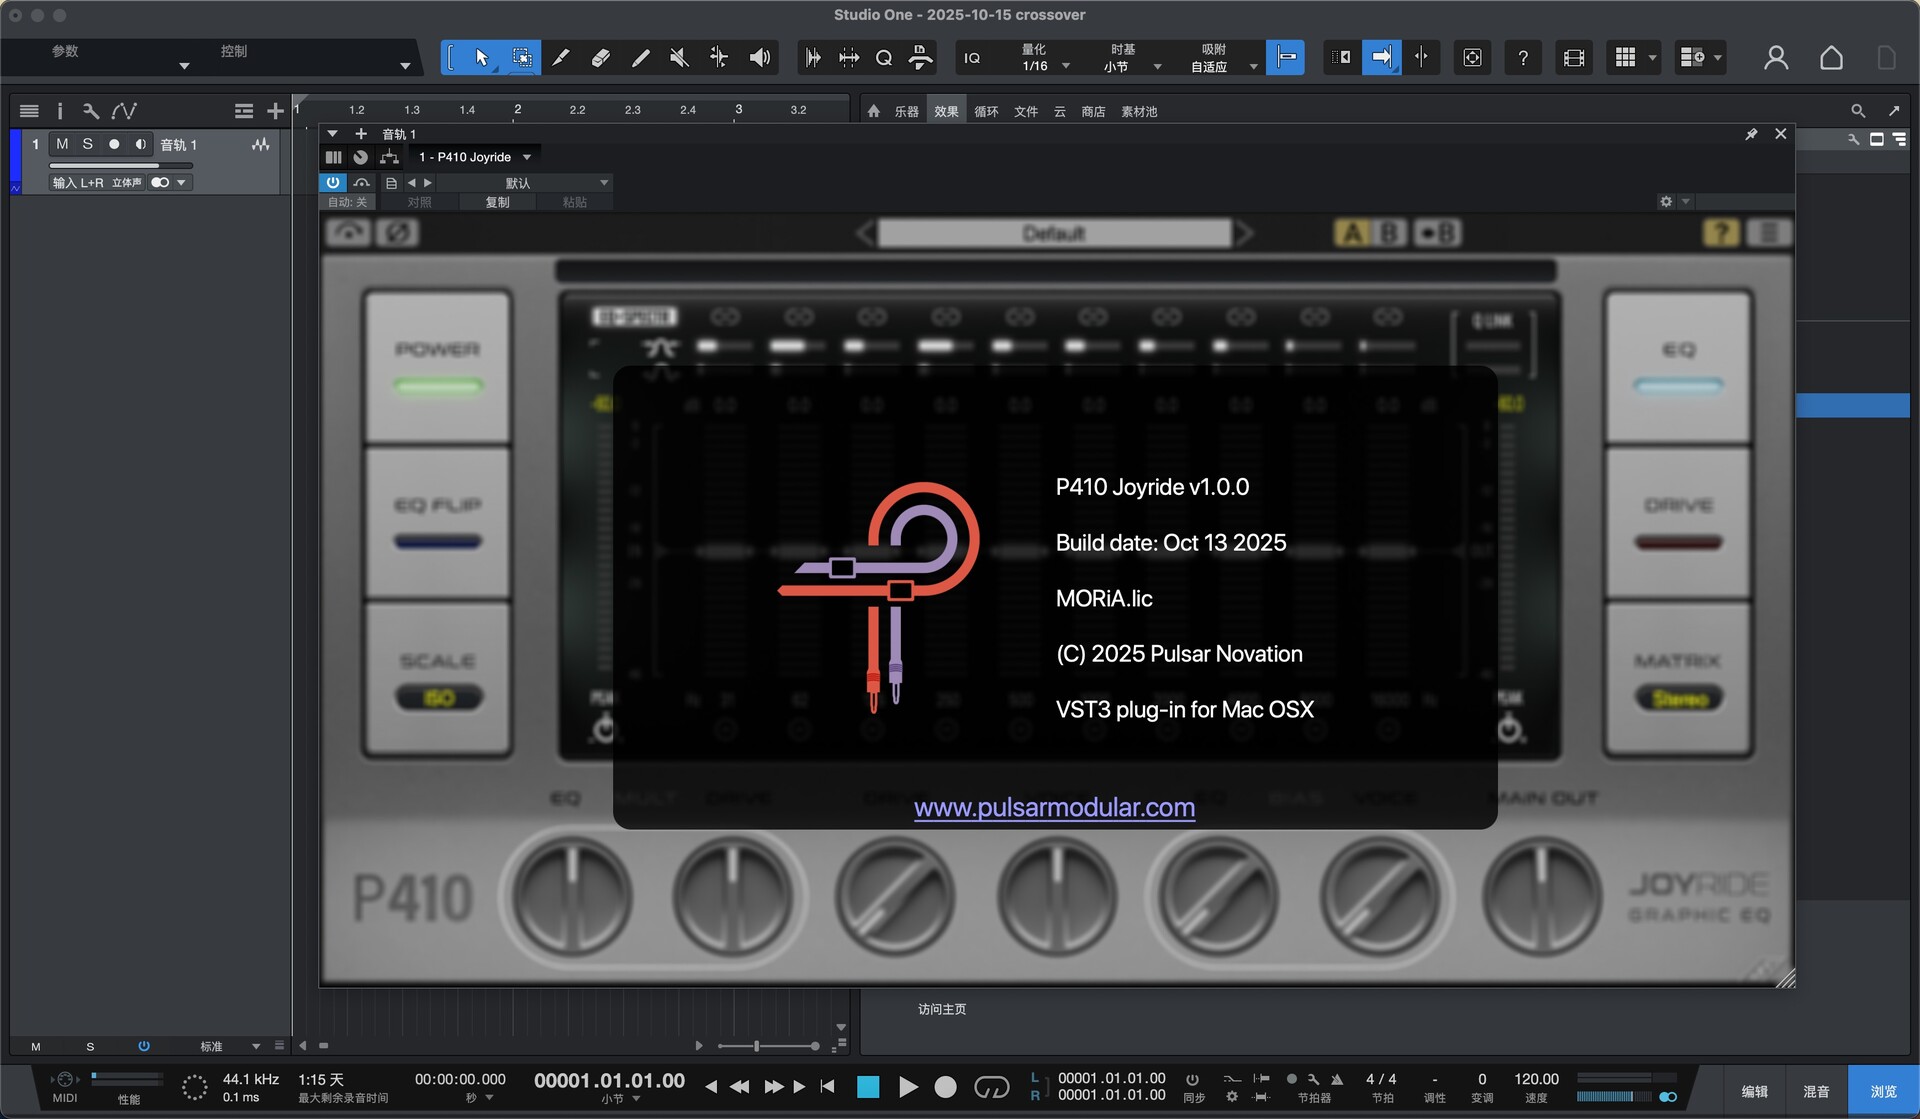The height and width of the screenshot is (1119, 1920).
Task: Select the Mute tool
Action: tap(679, 58)
